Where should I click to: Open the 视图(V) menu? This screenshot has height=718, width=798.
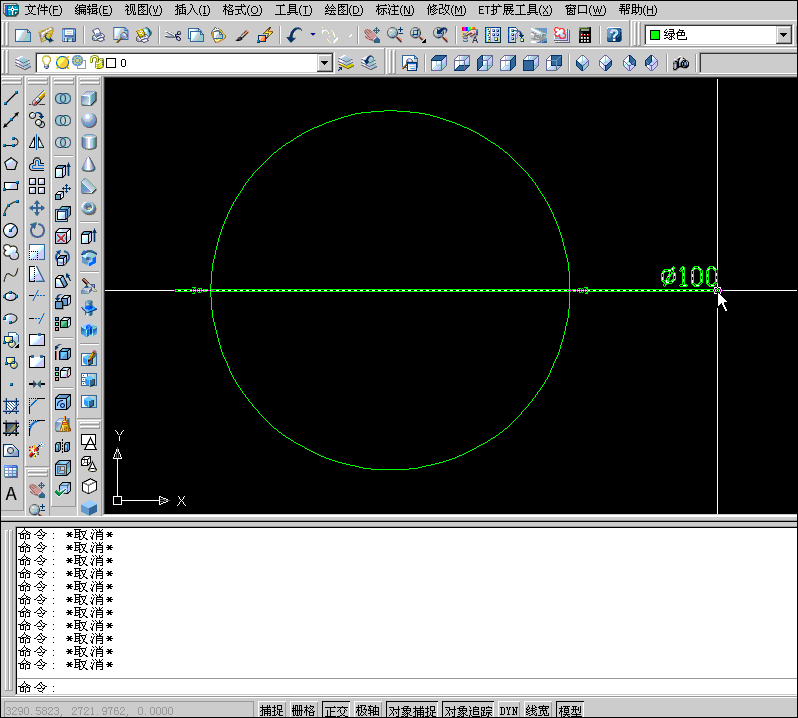click(x=143, y=10)
